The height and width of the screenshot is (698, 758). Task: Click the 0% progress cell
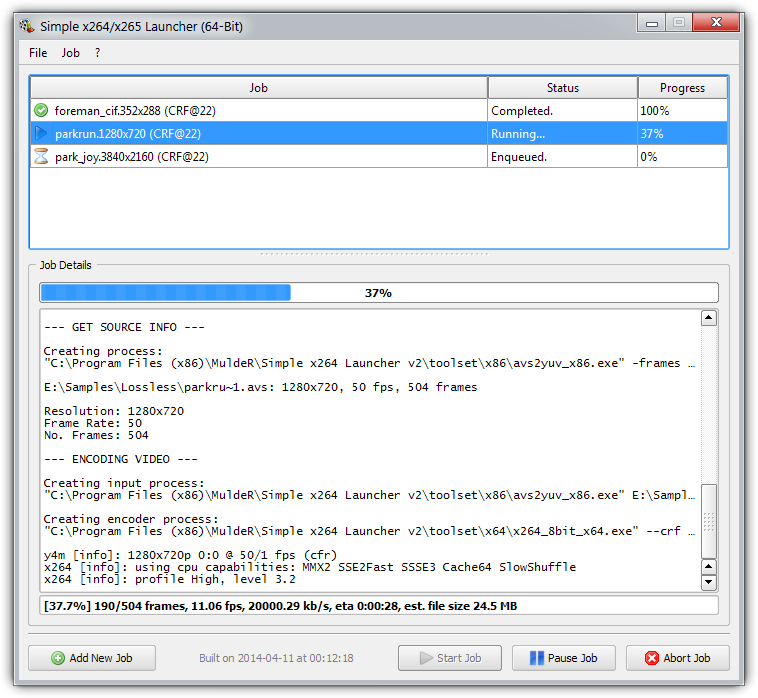pos(683,157)
